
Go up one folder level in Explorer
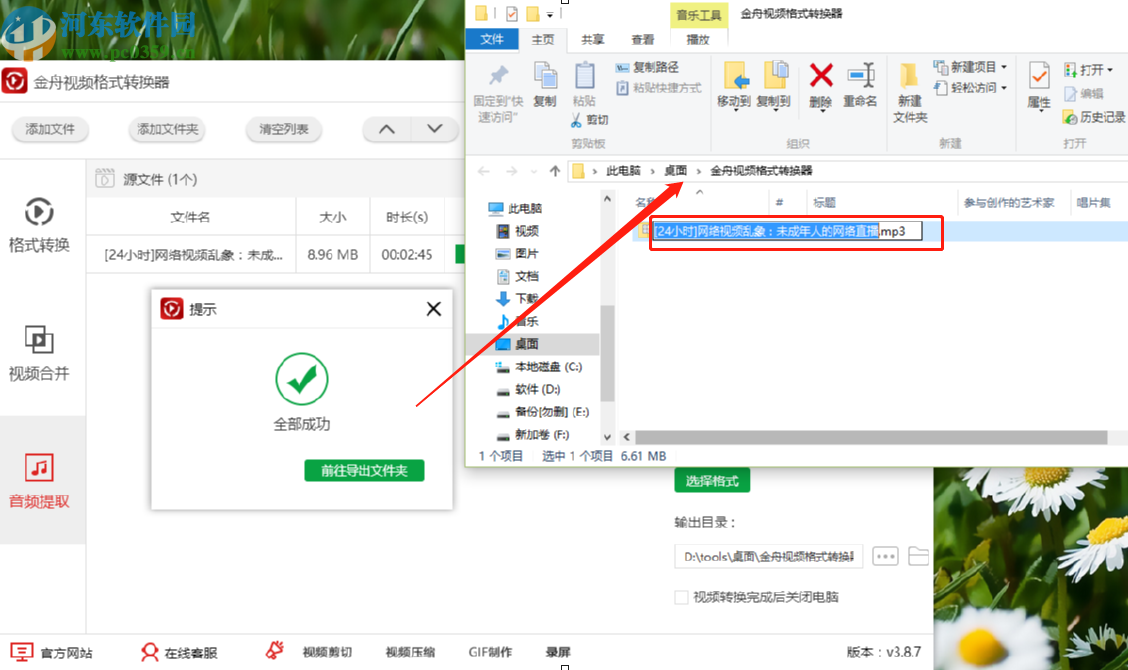click(x=555, y=171)
